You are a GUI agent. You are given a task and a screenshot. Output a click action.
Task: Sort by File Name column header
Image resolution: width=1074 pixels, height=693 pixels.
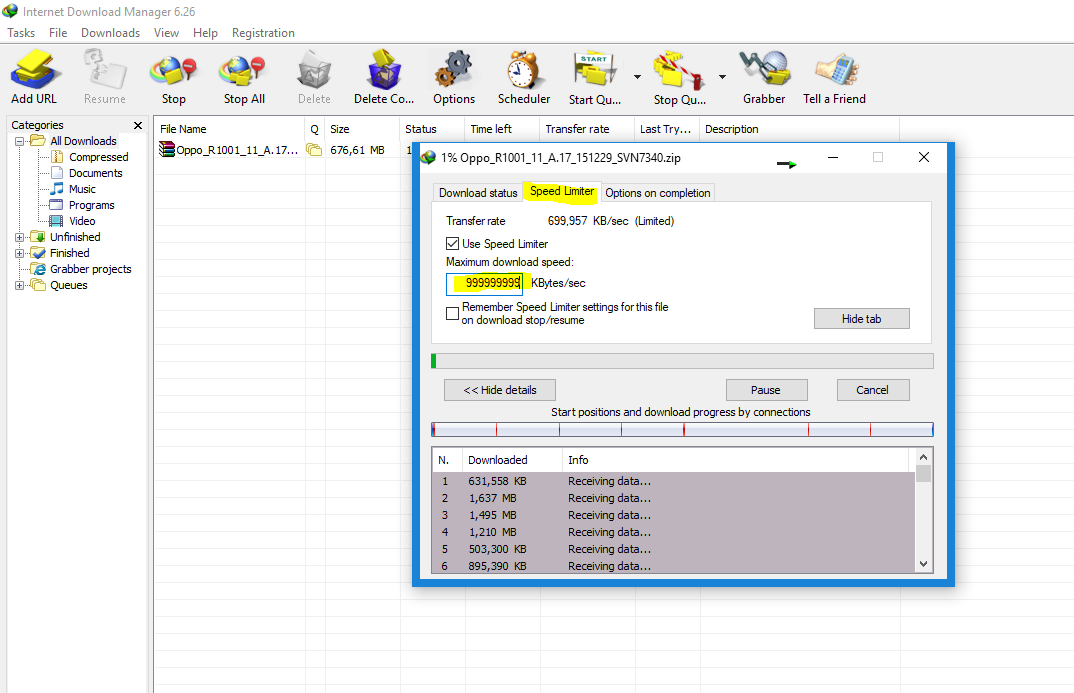[x=229, y=129]
